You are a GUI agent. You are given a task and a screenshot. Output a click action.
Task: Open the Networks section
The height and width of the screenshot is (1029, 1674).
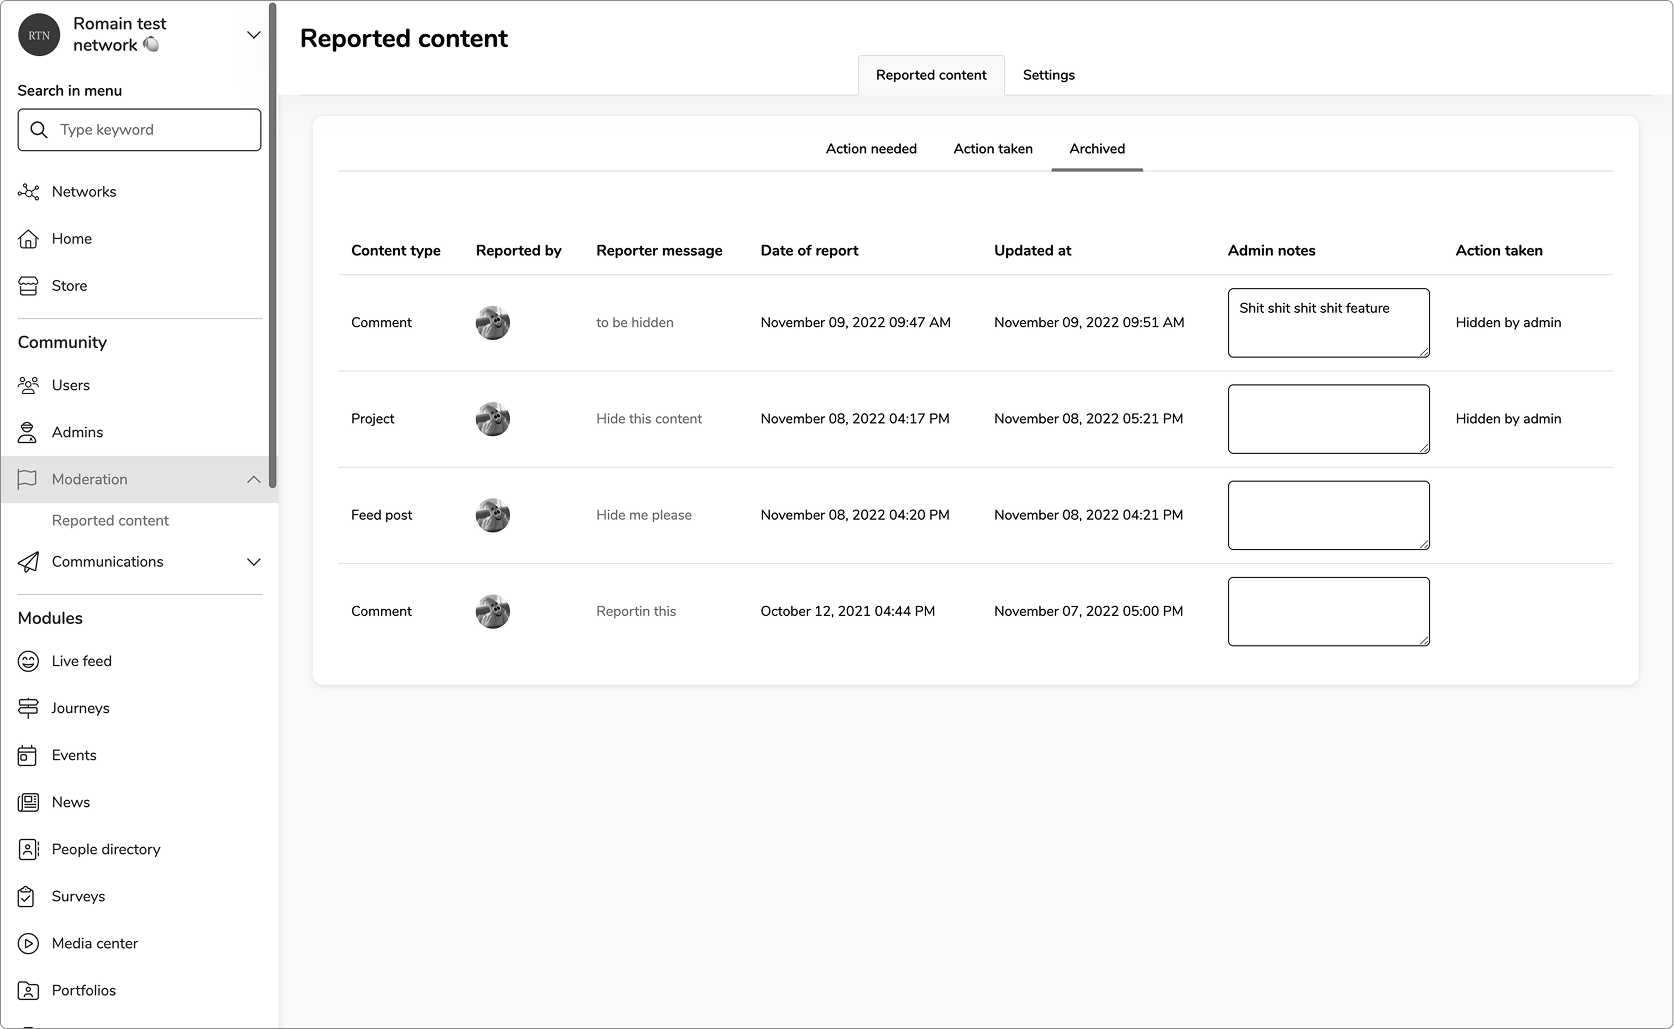click(83, 191)
